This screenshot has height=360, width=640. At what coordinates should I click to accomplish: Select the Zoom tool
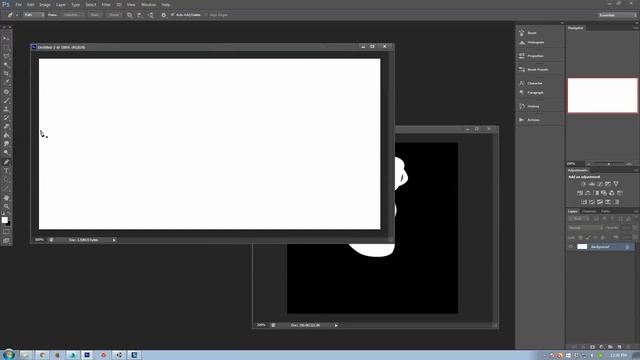tap(6, 207)
